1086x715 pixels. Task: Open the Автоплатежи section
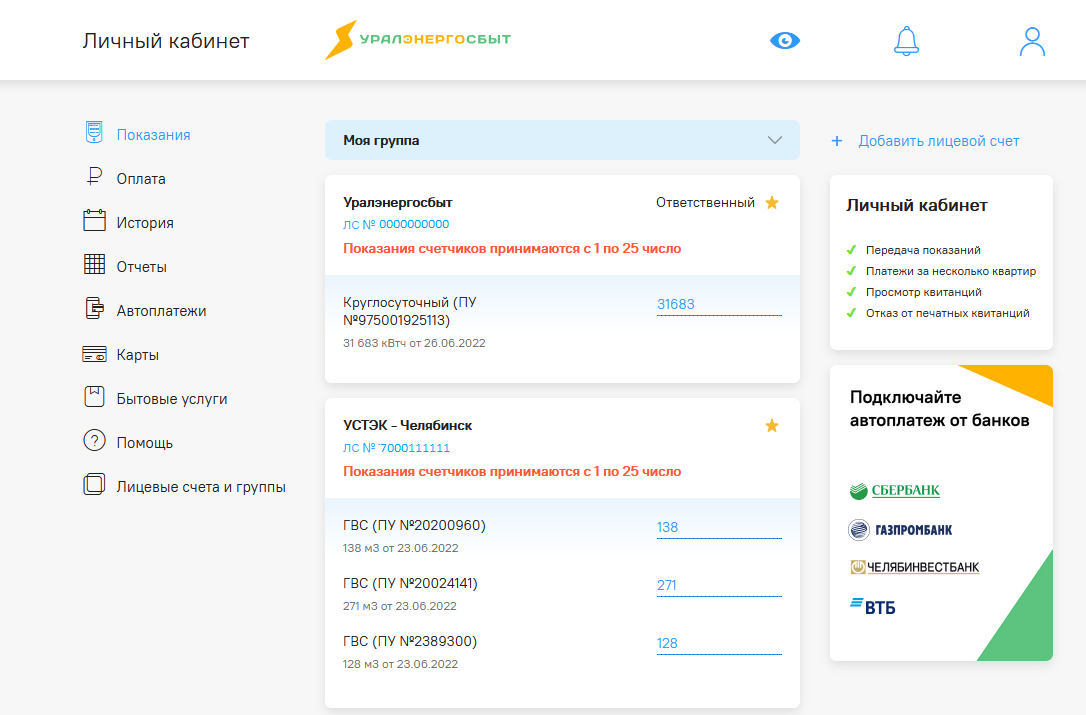pyautogui.click(x=161, y=311)
